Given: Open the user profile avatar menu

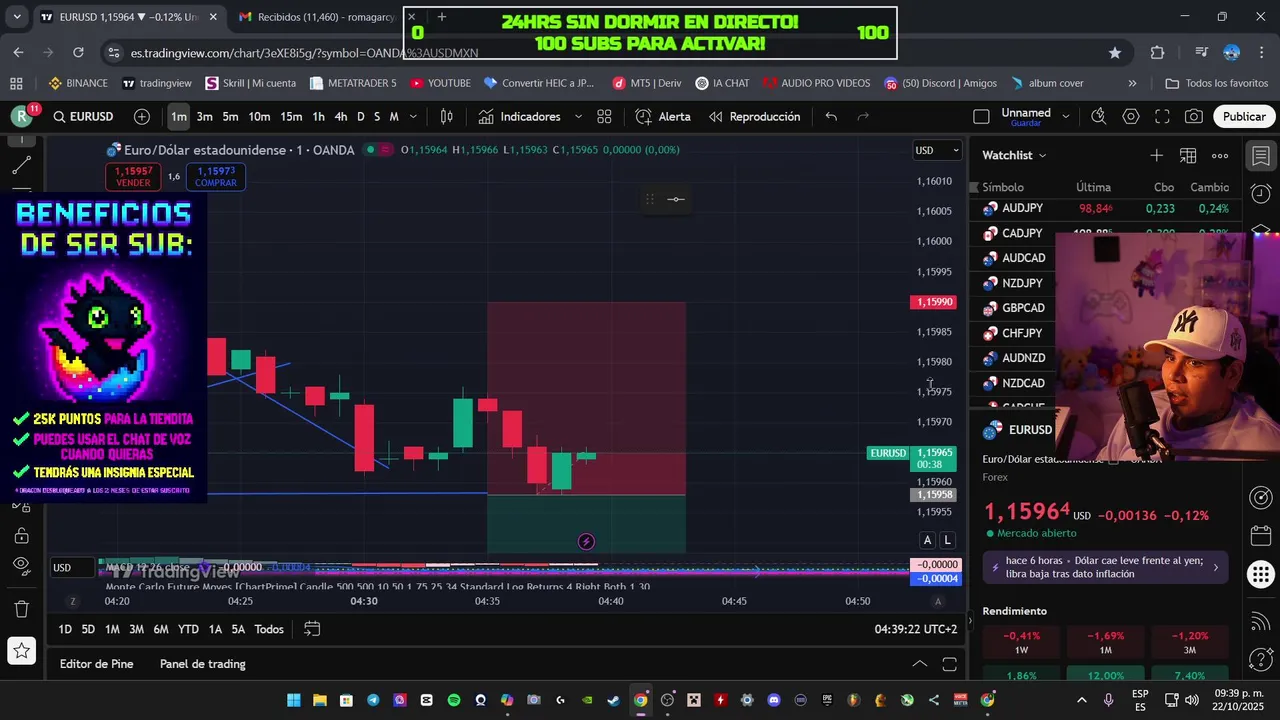Looking at the screenshot, I should [x=22, y=117].
